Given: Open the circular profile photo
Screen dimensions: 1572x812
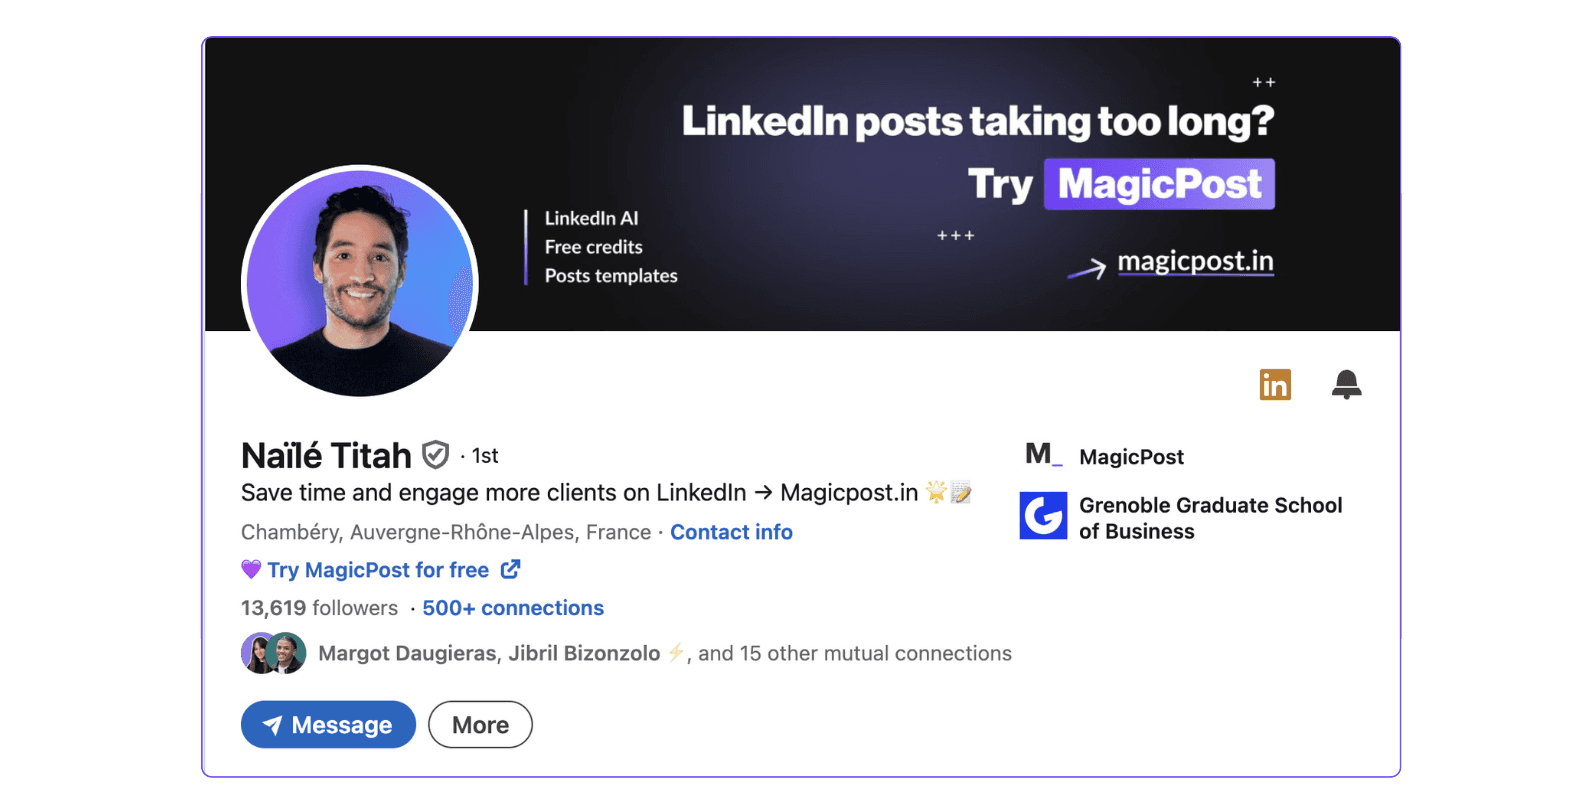Looking at the screenshot, I should pyautogui.click(x=360, y=281).
